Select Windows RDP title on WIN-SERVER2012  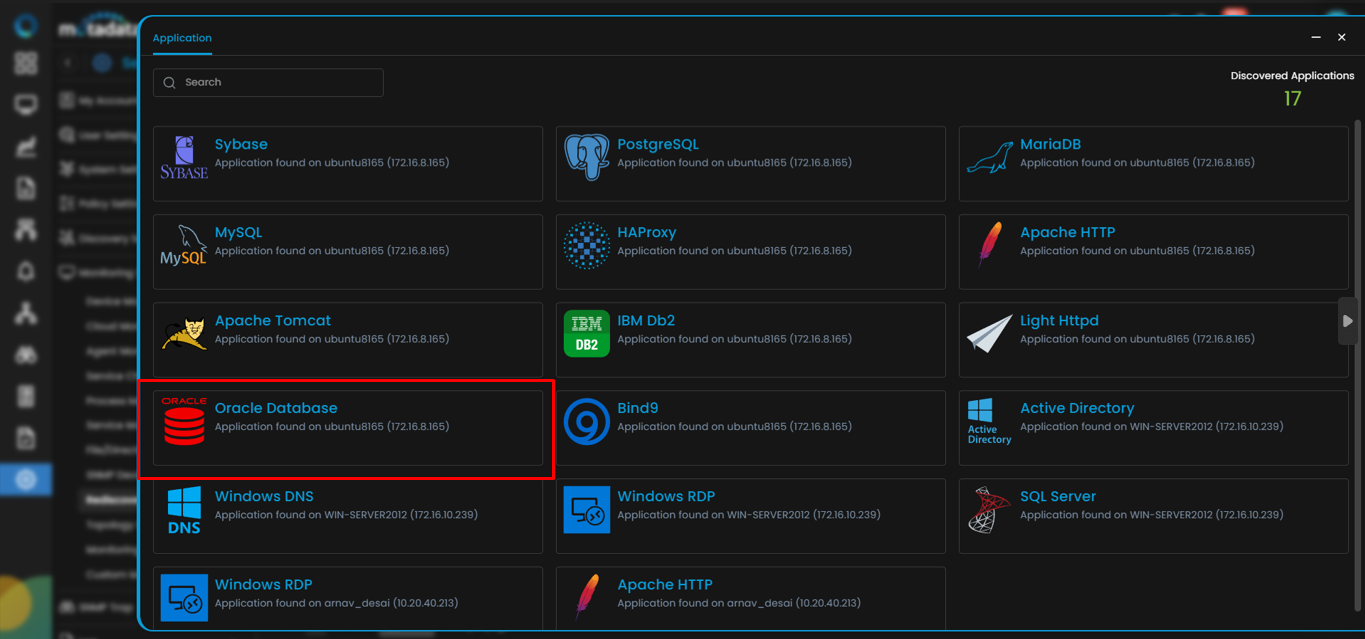tap(666, 496)
